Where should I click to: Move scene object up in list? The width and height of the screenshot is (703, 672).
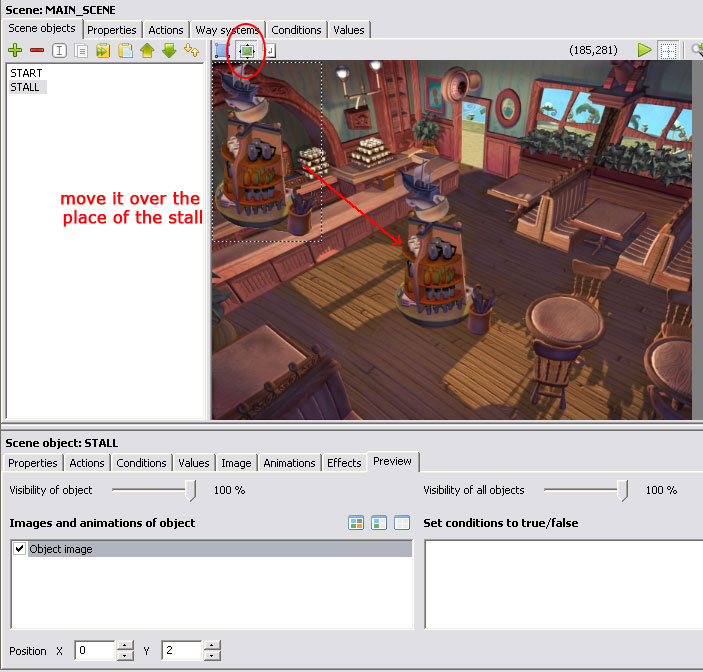pos(147,51)
